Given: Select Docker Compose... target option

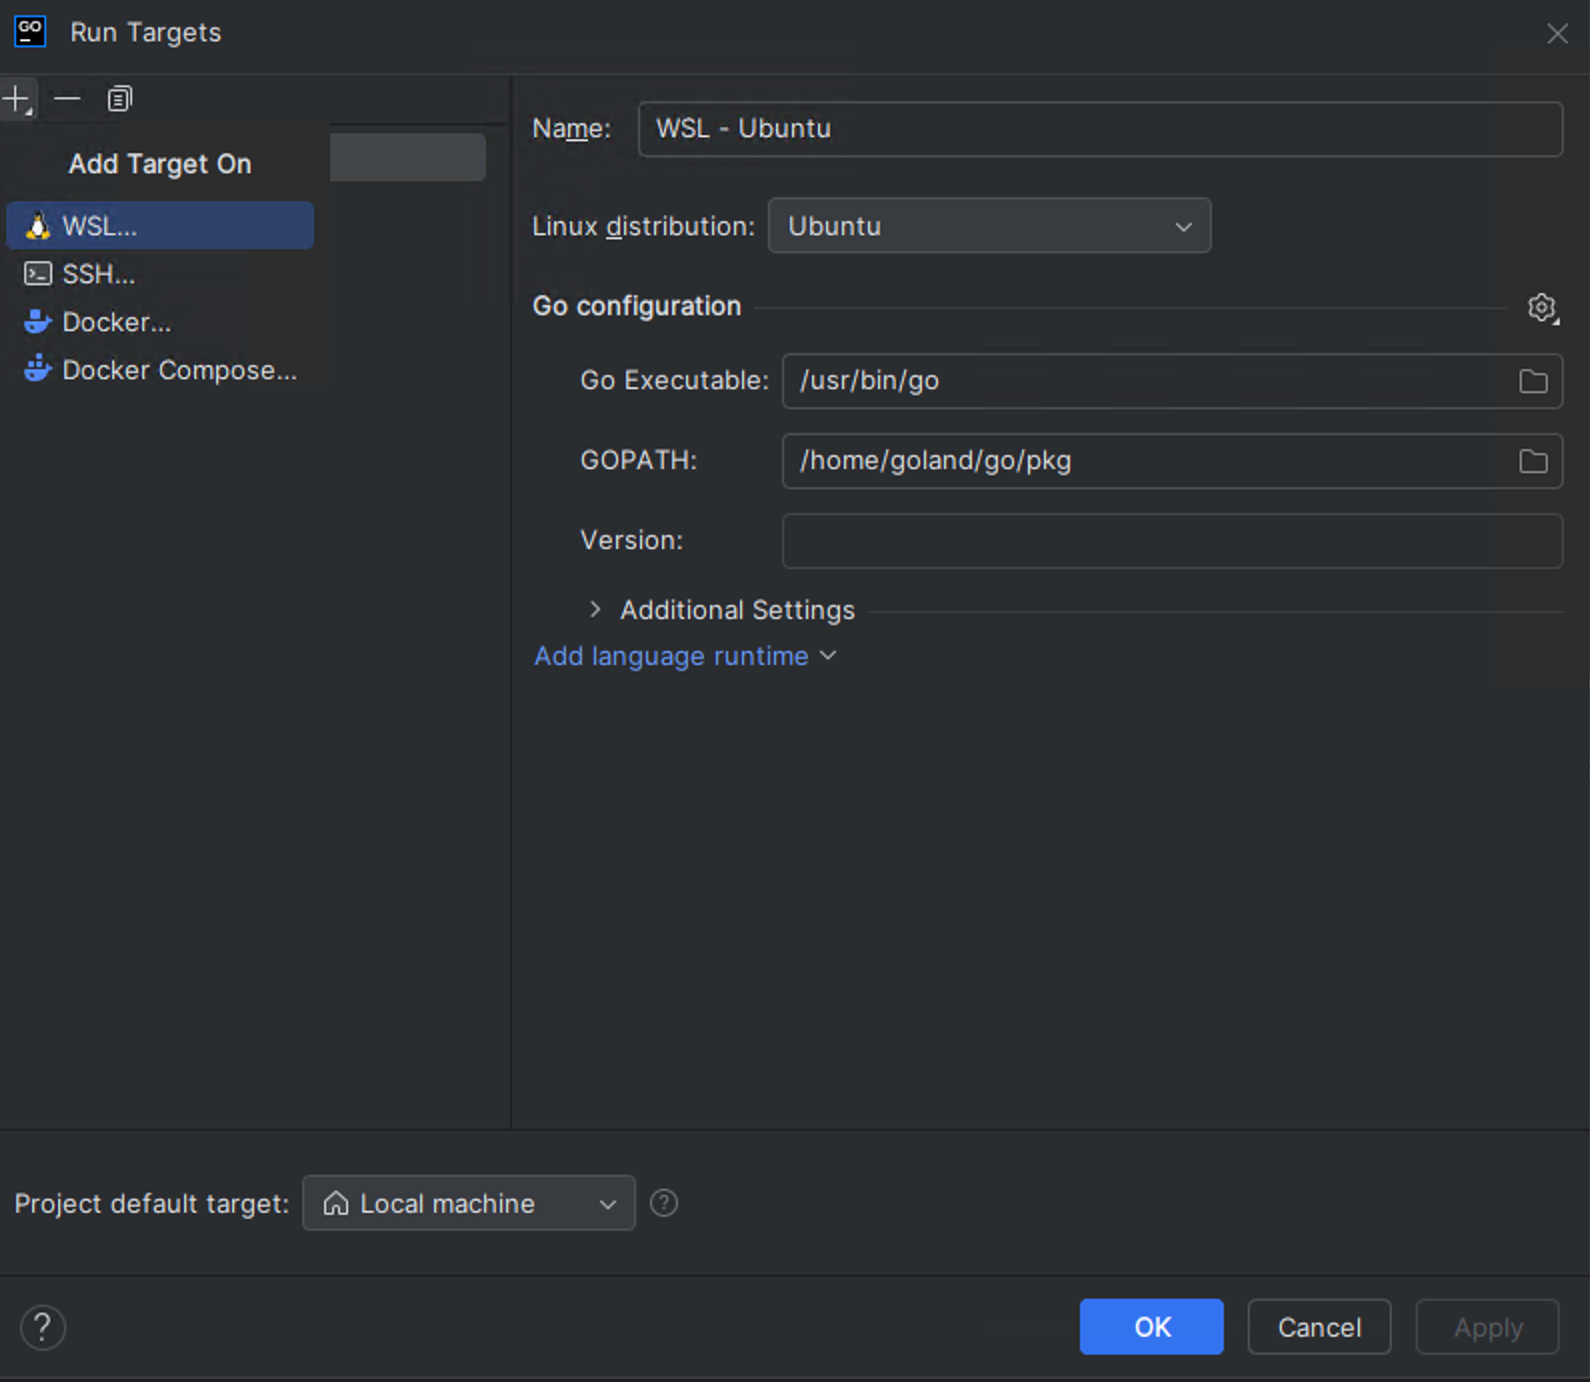Looking at the screenshot, I should pyautogui.click(x=178, y=370).
